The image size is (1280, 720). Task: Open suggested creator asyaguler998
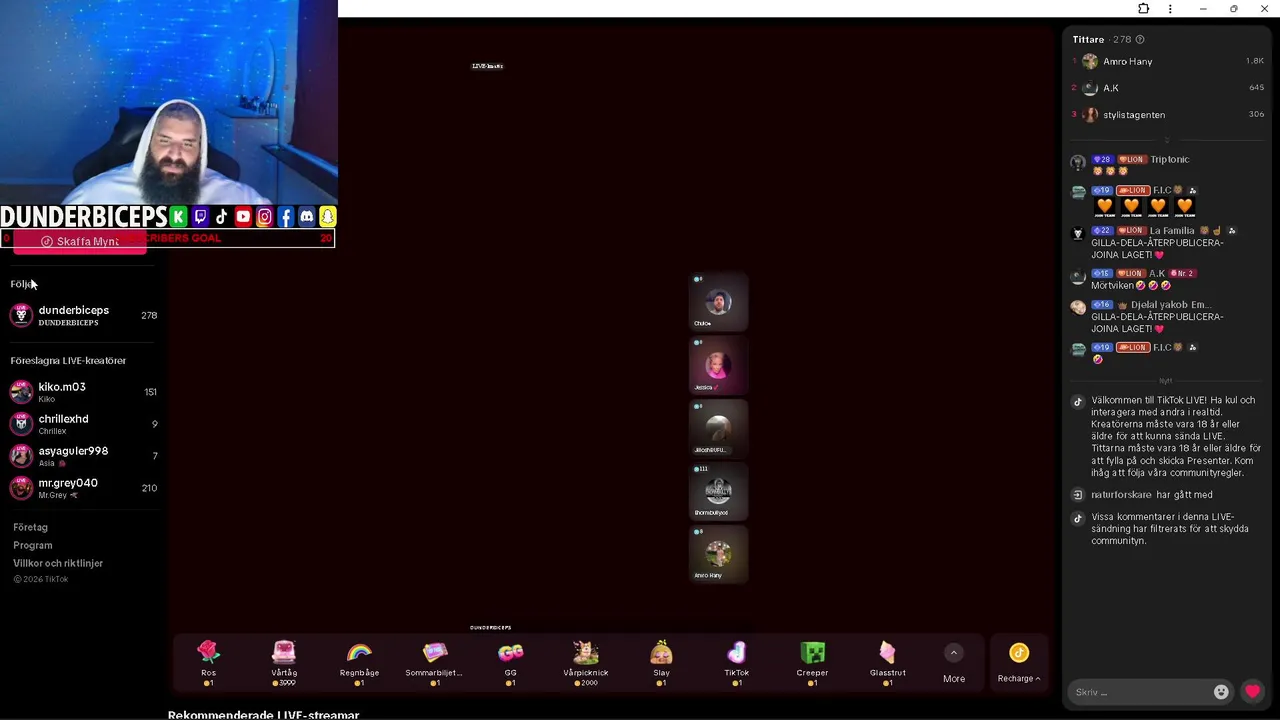84,456
